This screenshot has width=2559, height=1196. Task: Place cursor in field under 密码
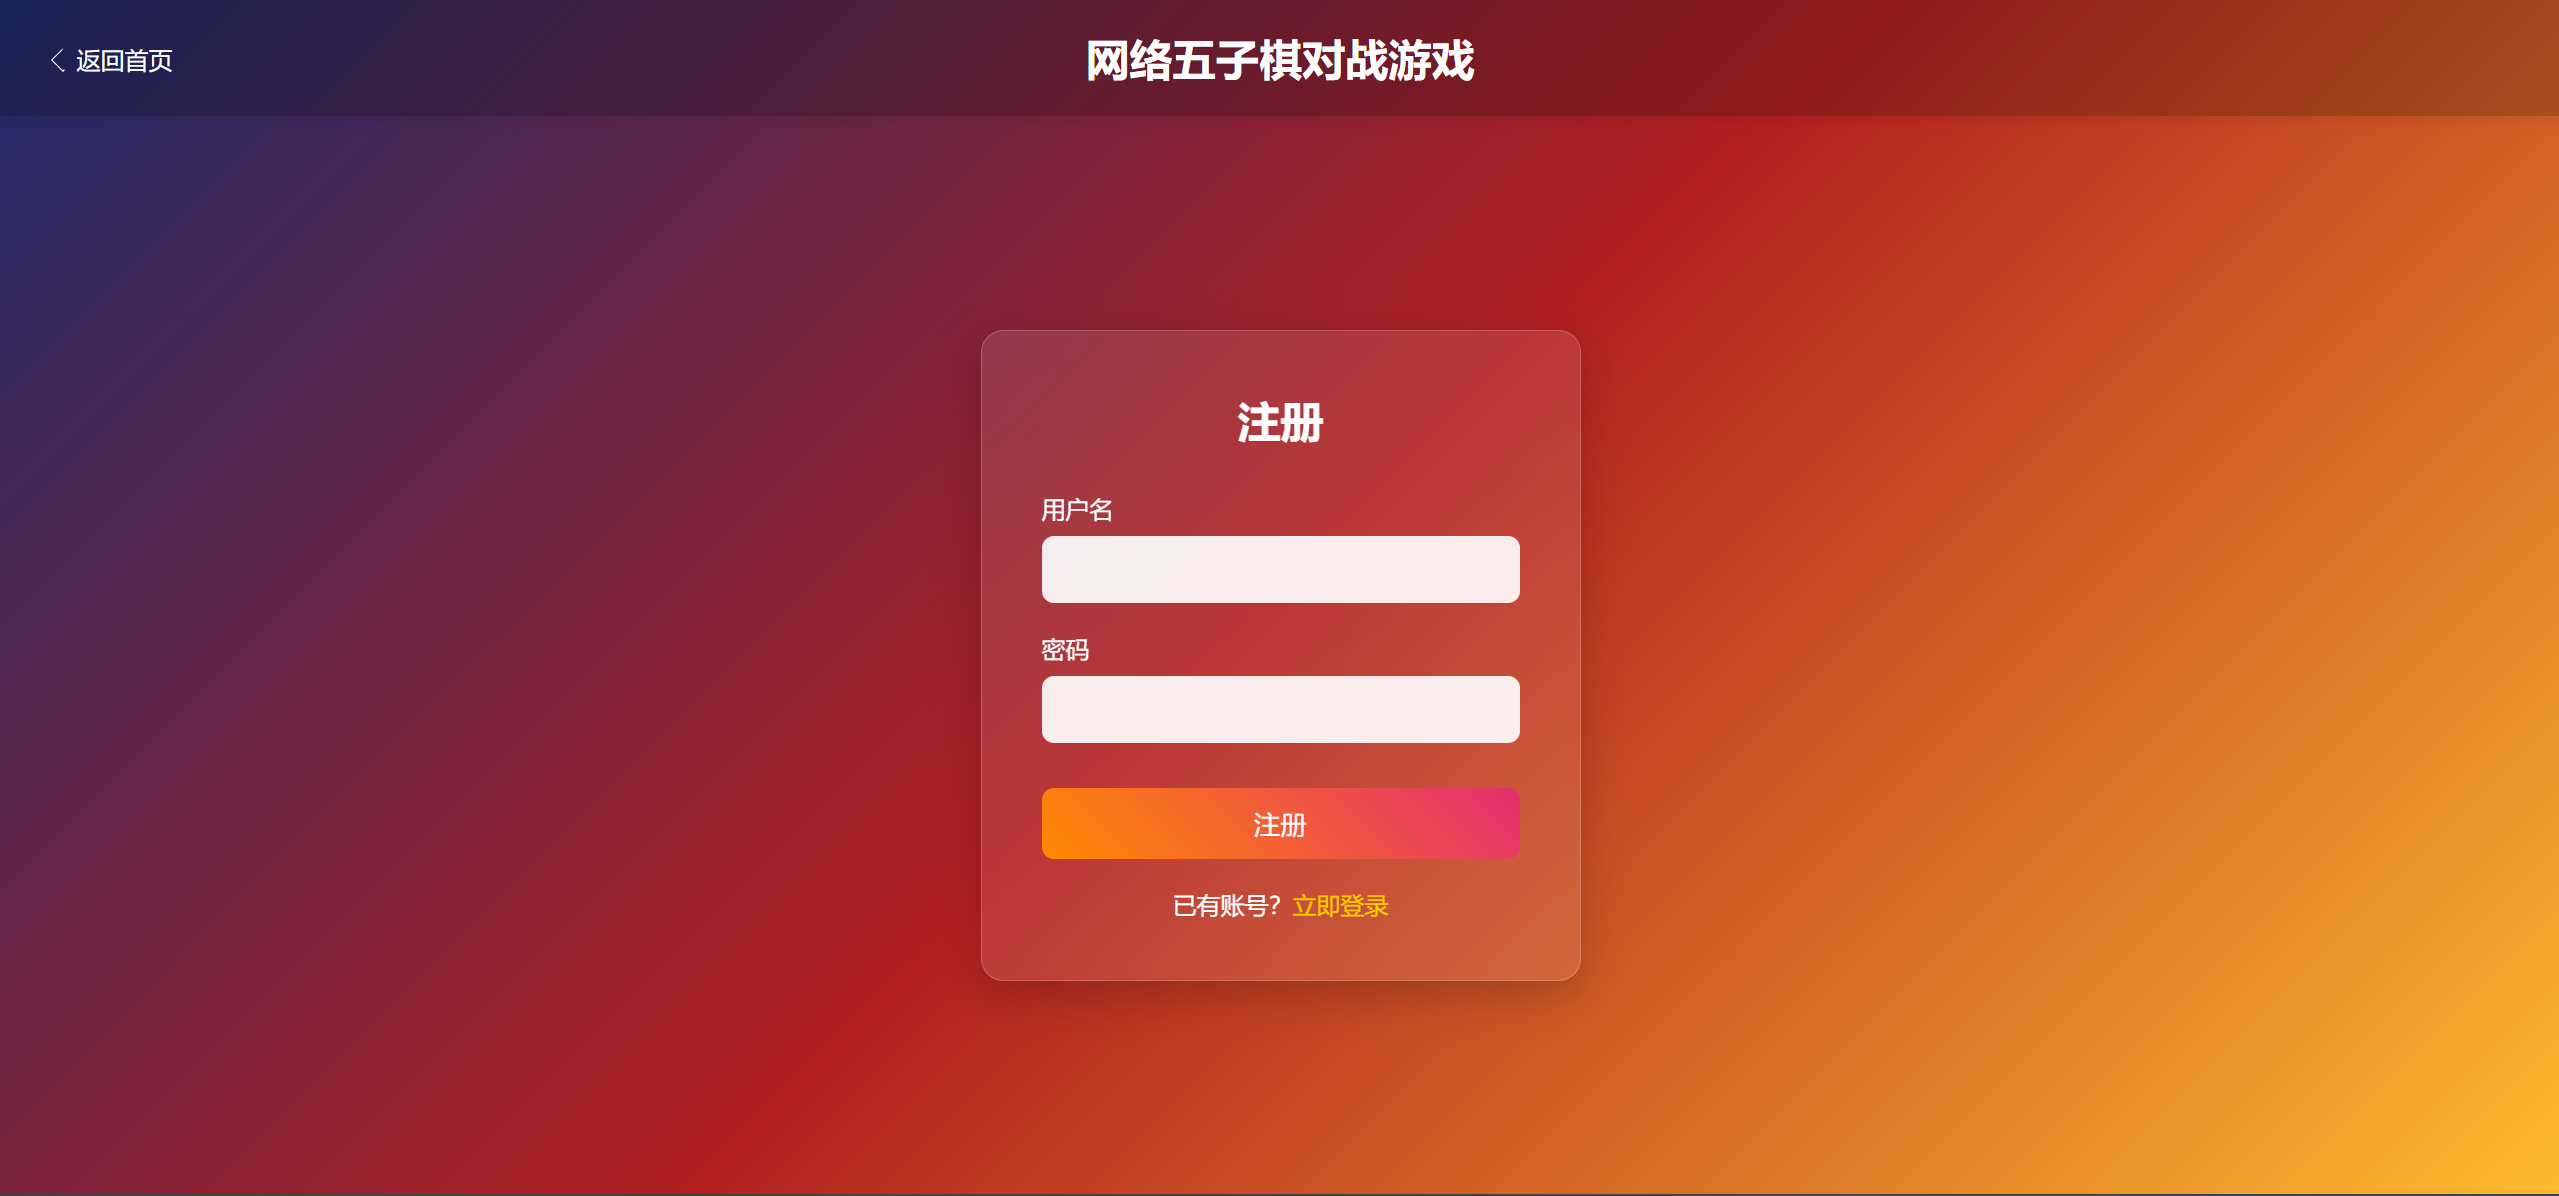tap(1280, 709)
